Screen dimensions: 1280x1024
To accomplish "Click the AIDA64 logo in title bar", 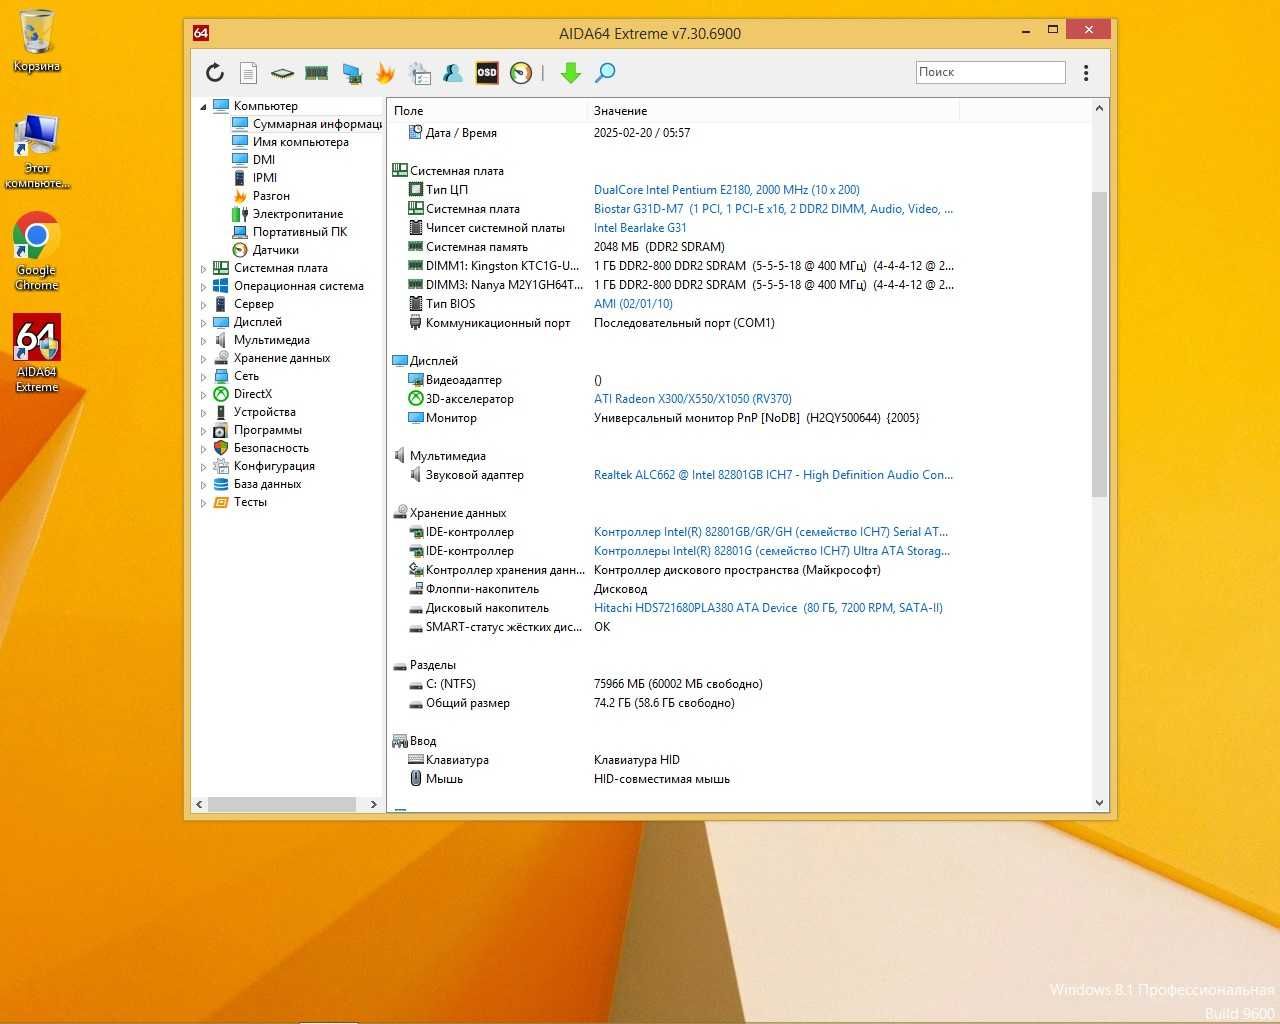I will click(x=201, y=33).
